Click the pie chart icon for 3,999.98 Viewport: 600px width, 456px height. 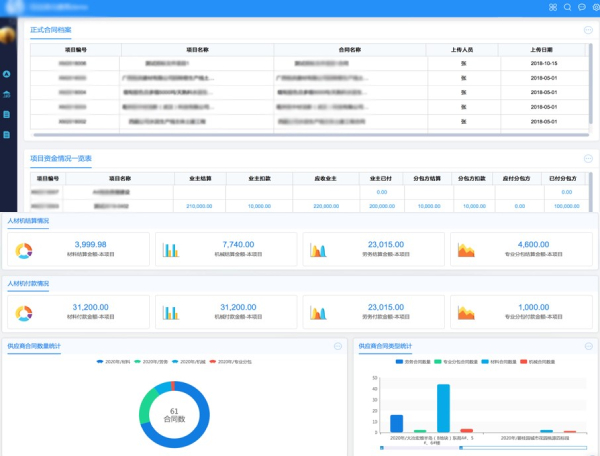[x=22, y=249]
